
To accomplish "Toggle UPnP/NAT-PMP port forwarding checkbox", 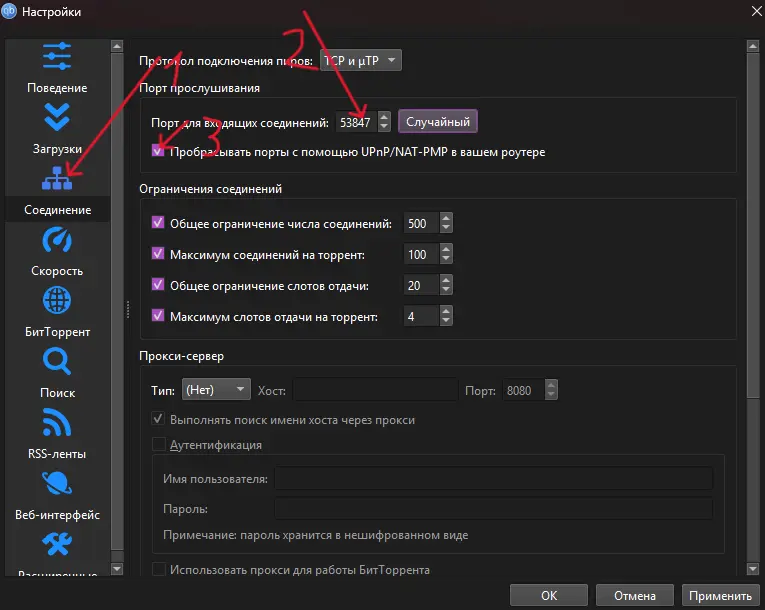I will [158, 151].
